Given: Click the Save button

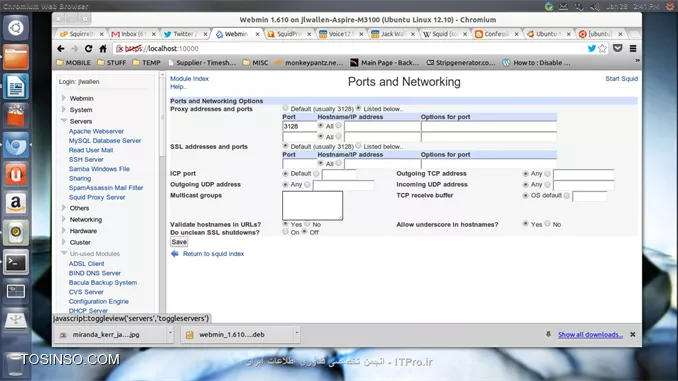Looking at the screenshot, I should [x=179, y=242].
